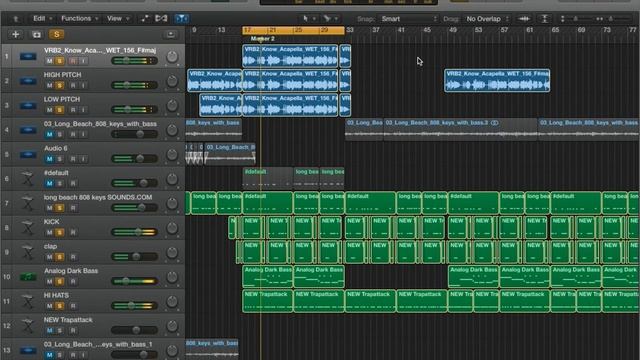Viewport: 640px width, 360px height.
Task: Select the Audio 6 track name
Action: (x=56, y=149)
